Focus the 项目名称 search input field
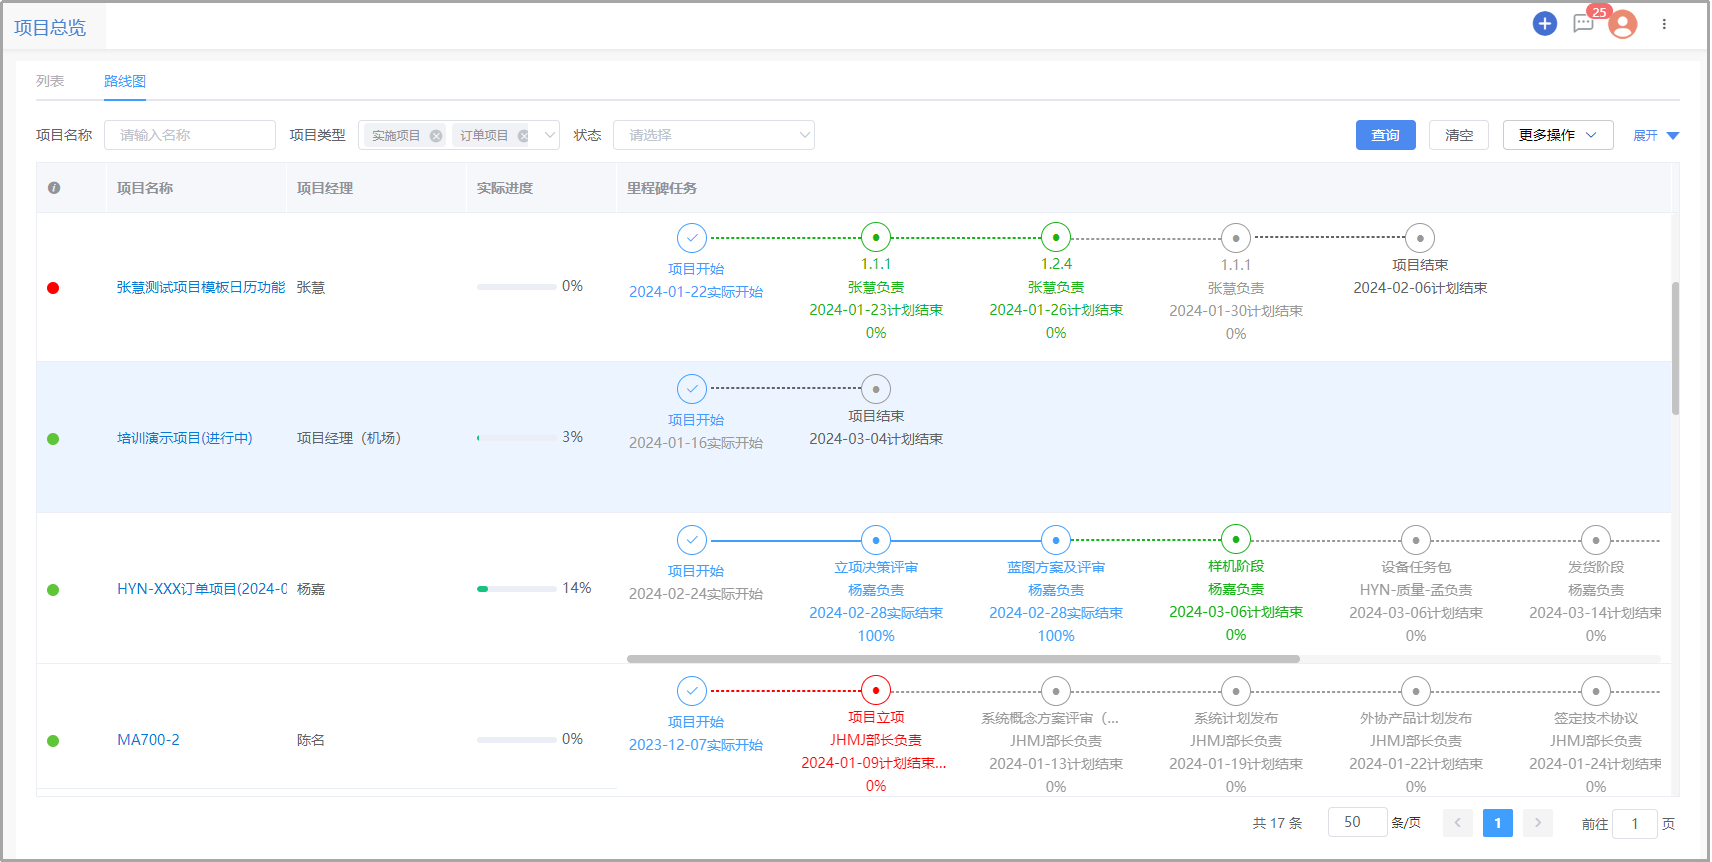This screenshot has height=862, width=1712. tap(190, 135)
